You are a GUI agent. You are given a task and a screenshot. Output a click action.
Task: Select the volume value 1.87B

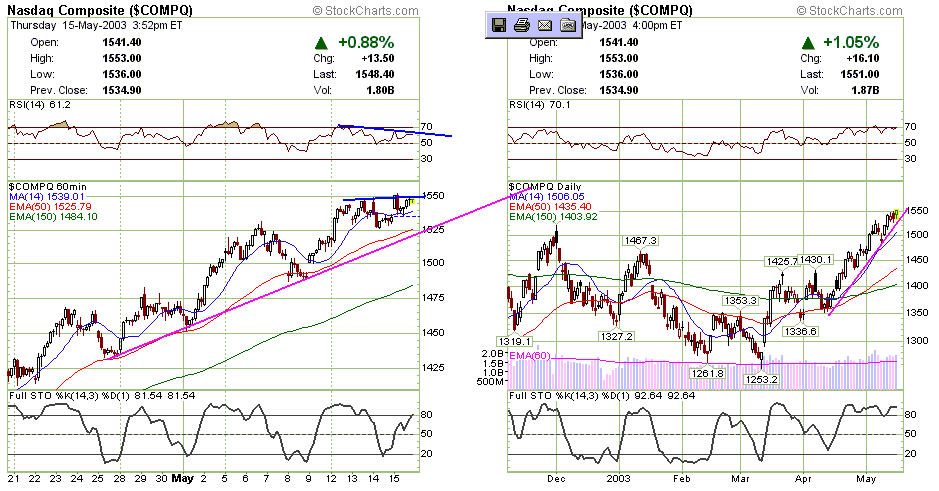tap(865, 90)
